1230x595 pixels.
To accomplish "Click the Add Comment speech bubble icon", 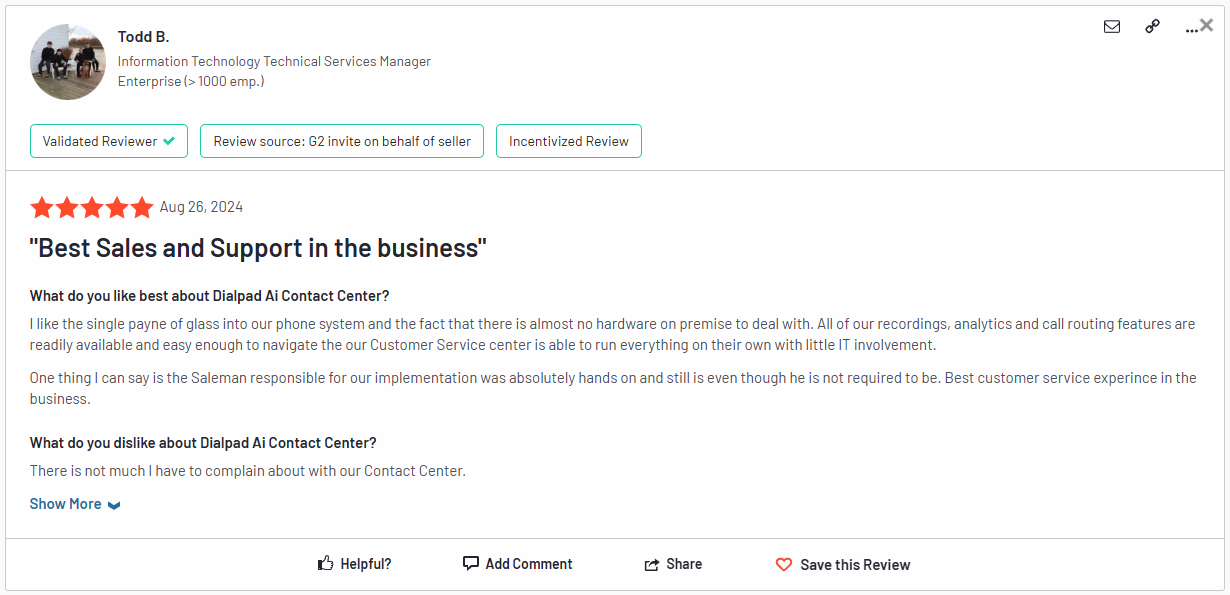I will click(x=470, y=562).
